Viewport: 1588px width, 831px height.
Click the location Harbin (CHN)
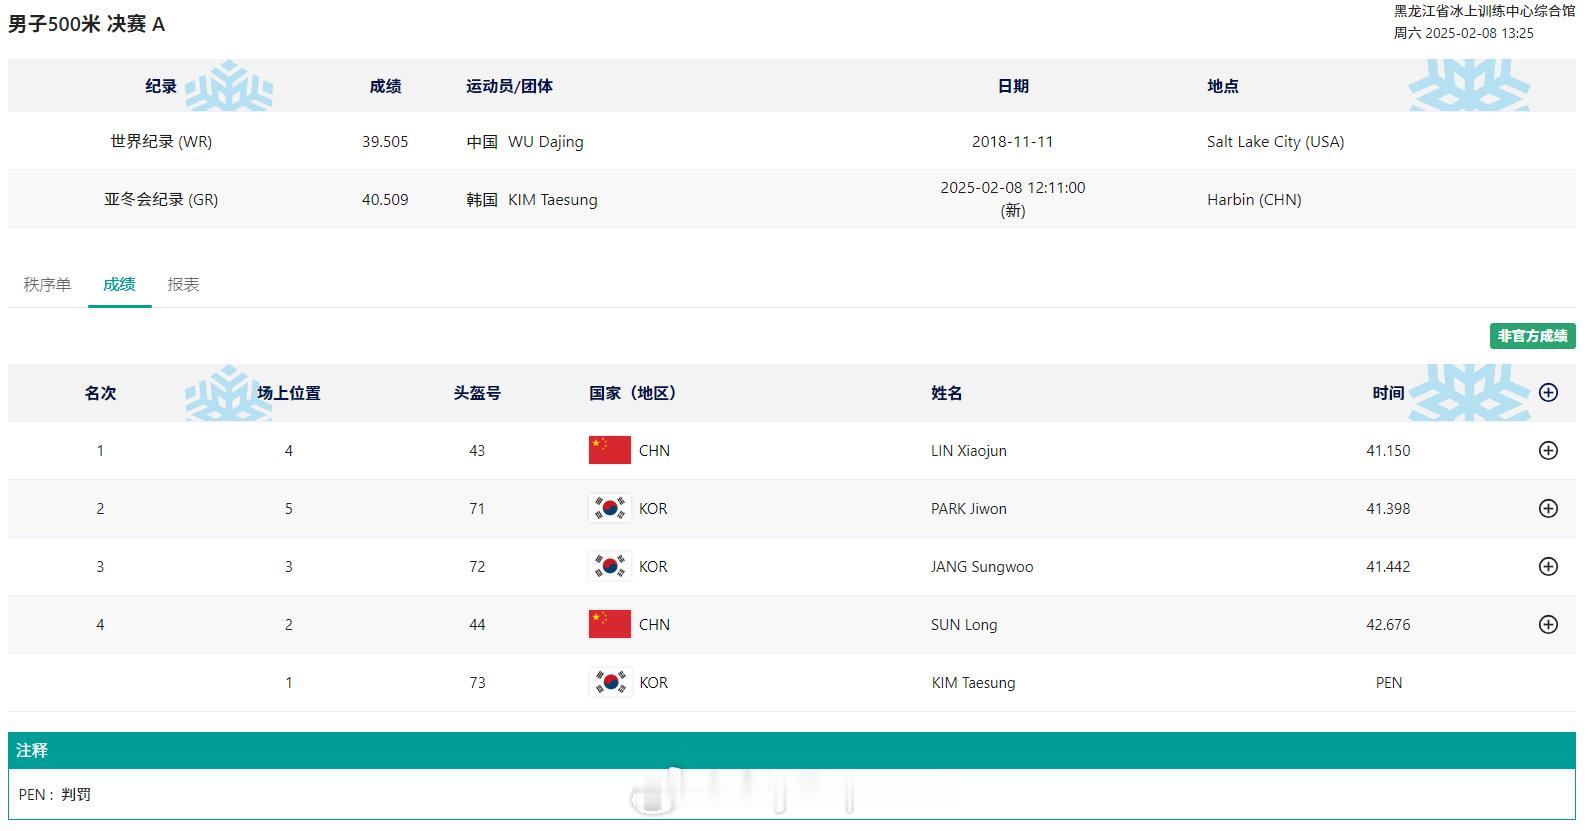click(1254, 200)
